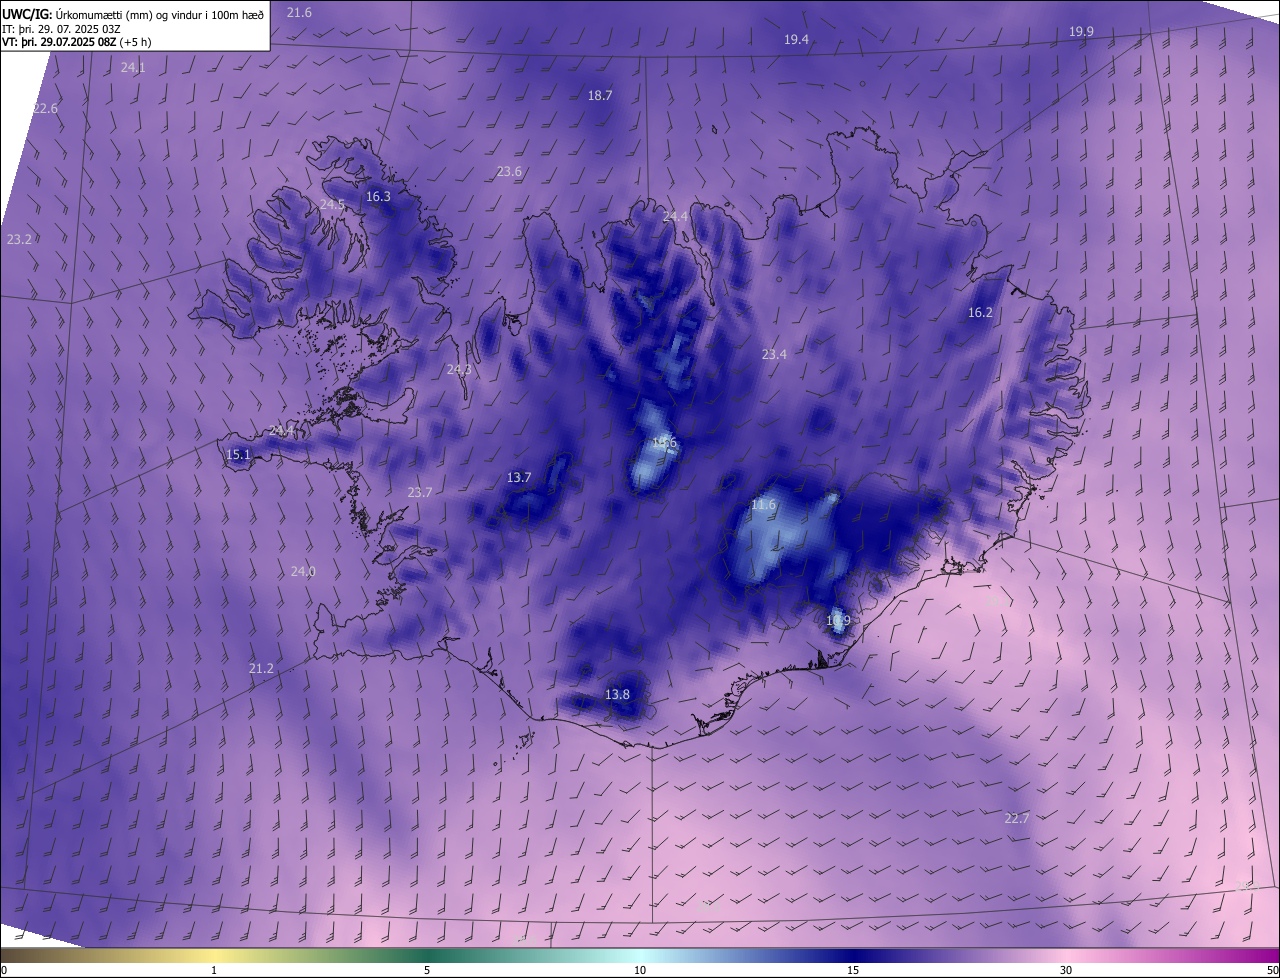Click the map value label 18.7
This screenshot has width=1280, height=978.
pyautogui.click(x=600, y=95)
